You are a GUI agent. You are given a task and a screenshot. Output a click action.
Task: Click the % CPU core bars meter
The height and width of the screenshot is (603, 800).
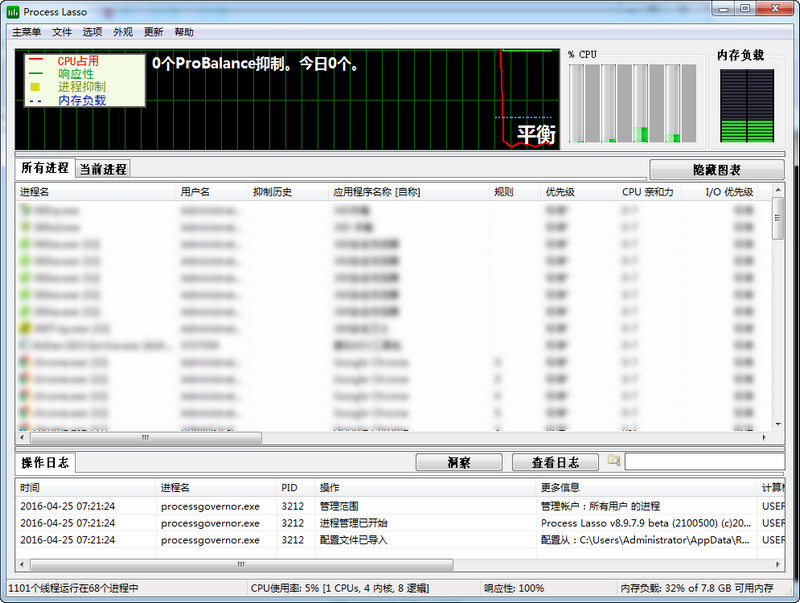pyautogui.click(x=633, y=103)
